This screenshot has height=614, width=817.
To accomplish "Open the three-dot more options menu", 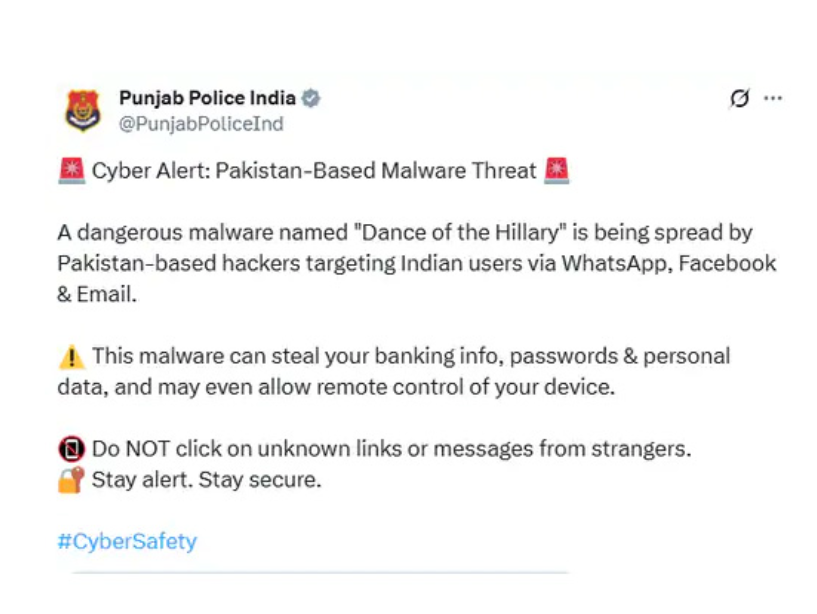I will point(773,98).
